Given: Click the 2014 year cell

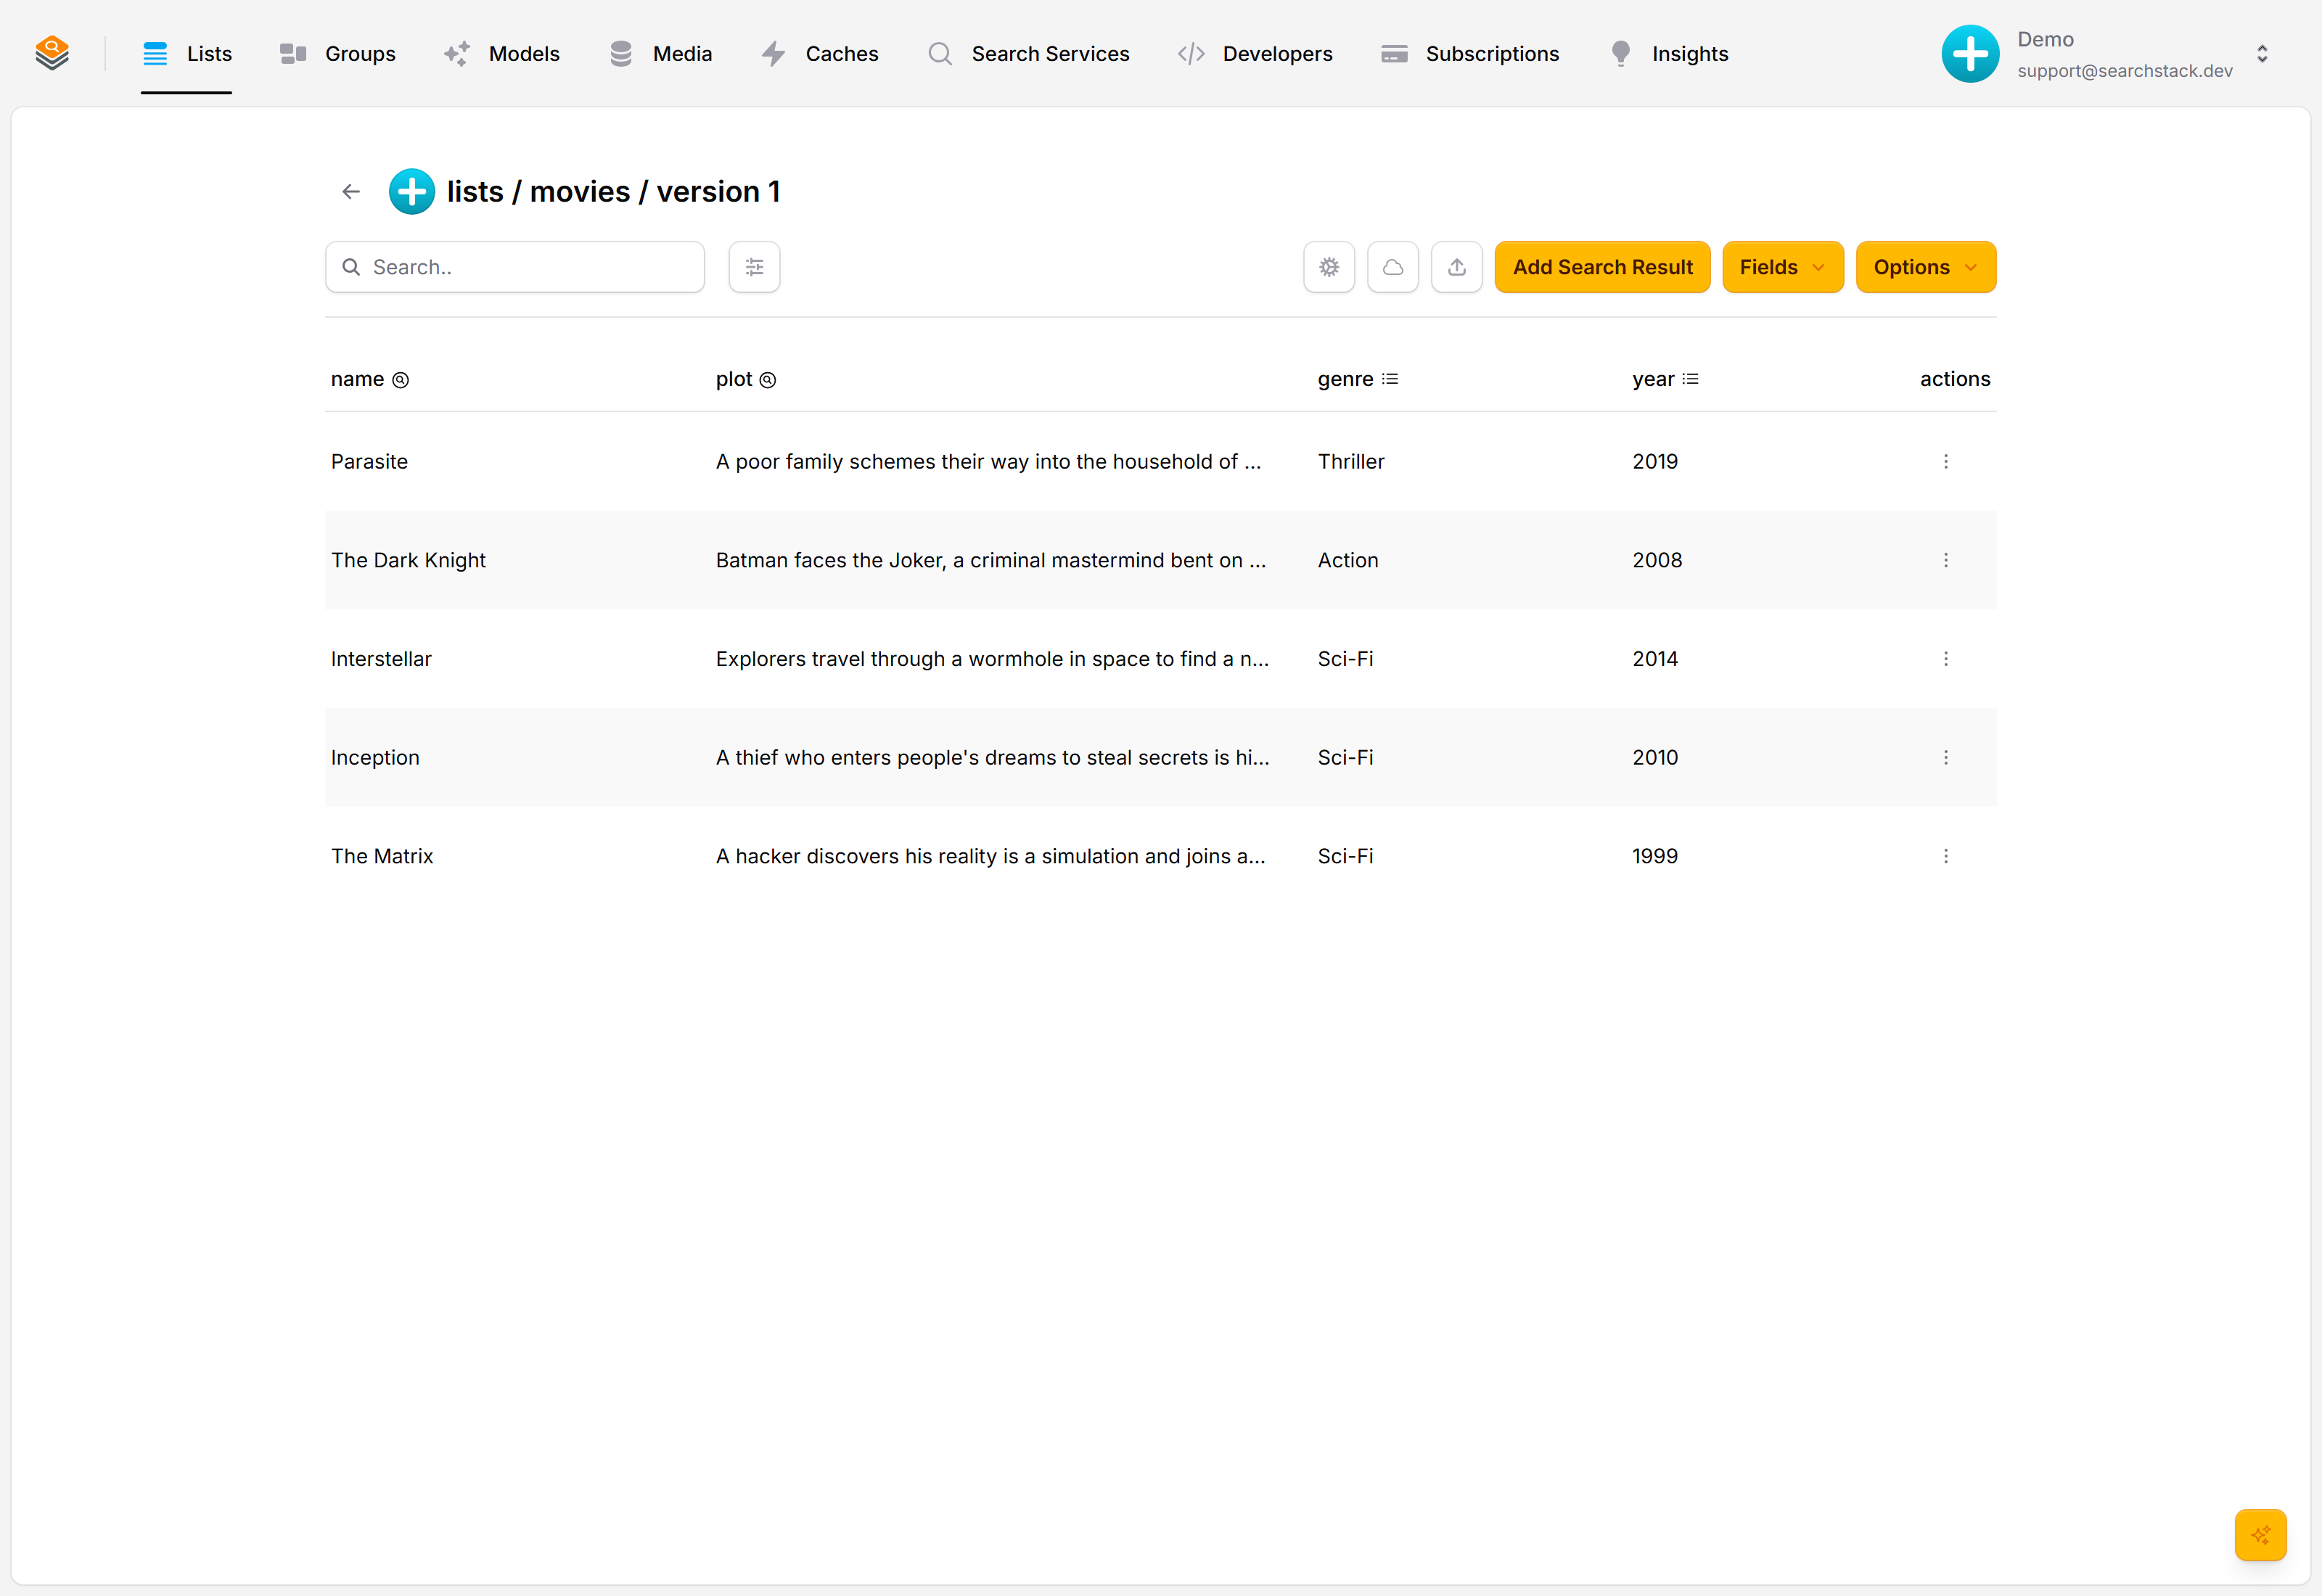Looking at the screenshot, I should [x=1655, y=659].
